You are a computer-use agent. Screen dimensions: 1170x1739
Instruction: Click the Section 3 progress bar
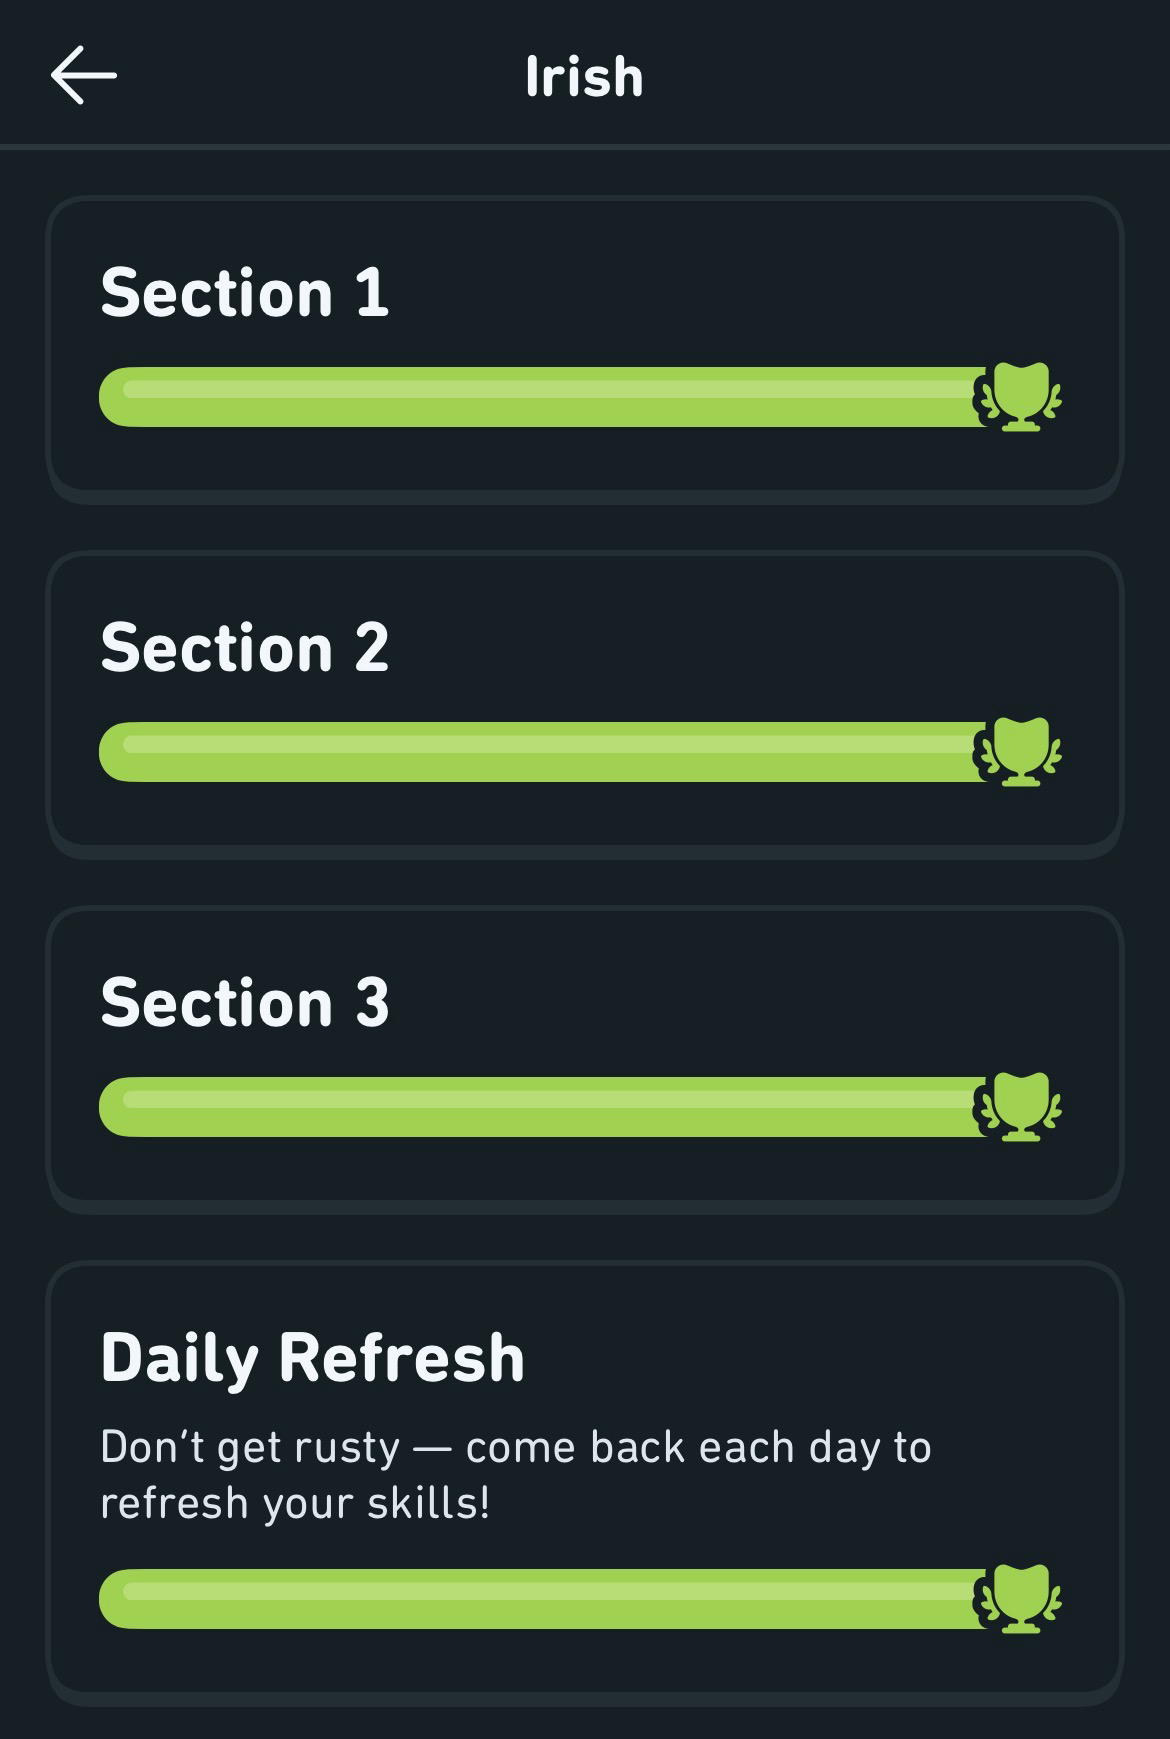pyautogui.click(x=540, y=1107)
